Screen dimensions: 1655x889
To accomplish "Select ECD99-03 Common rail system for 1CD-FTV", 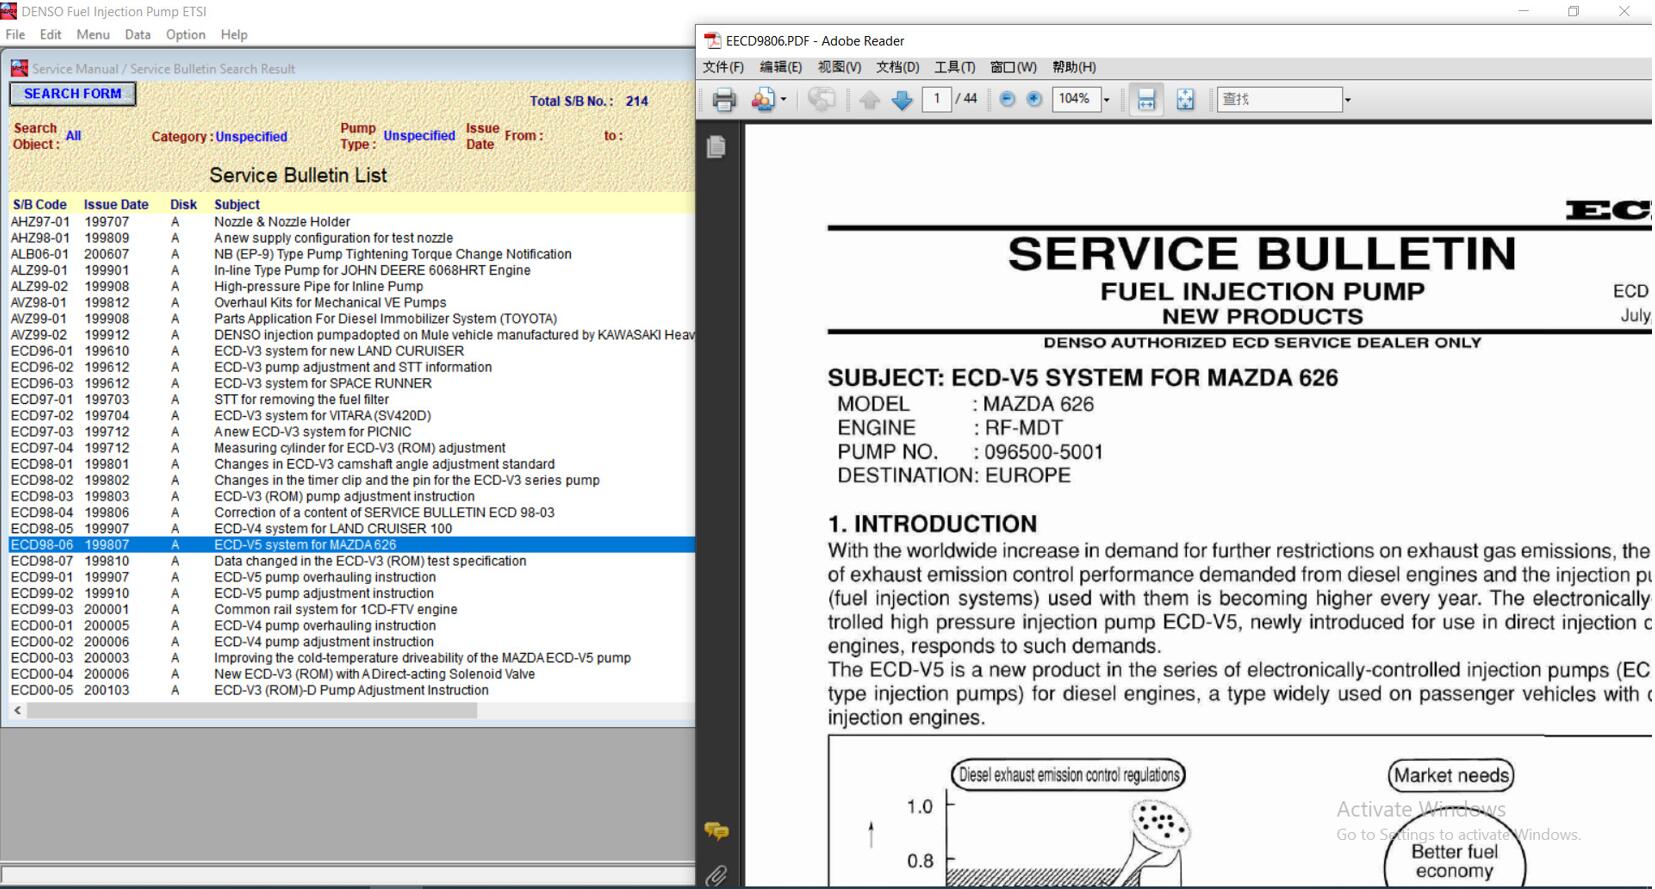I will (352, 609).
